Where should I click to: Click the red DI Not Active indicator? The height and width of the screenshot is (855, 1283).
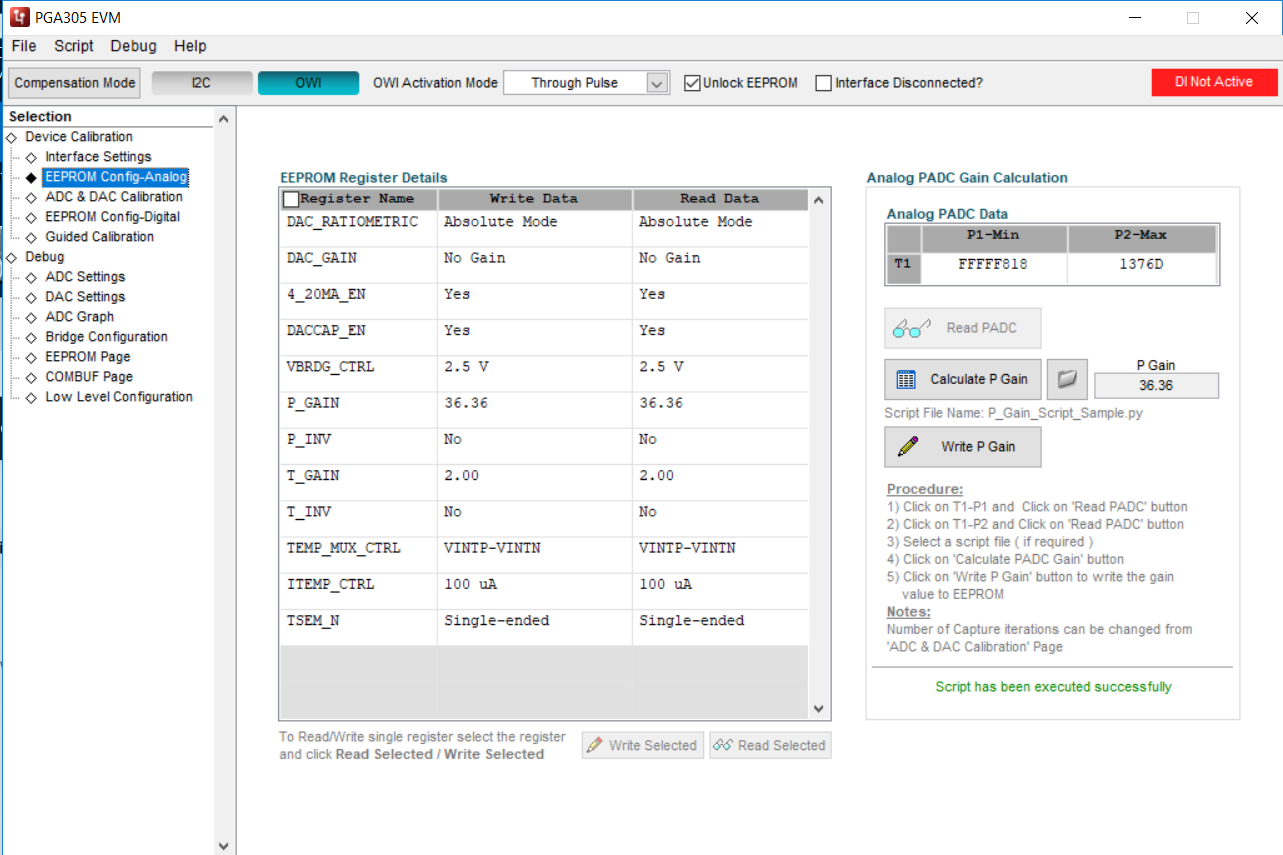tap(1214, 82)
